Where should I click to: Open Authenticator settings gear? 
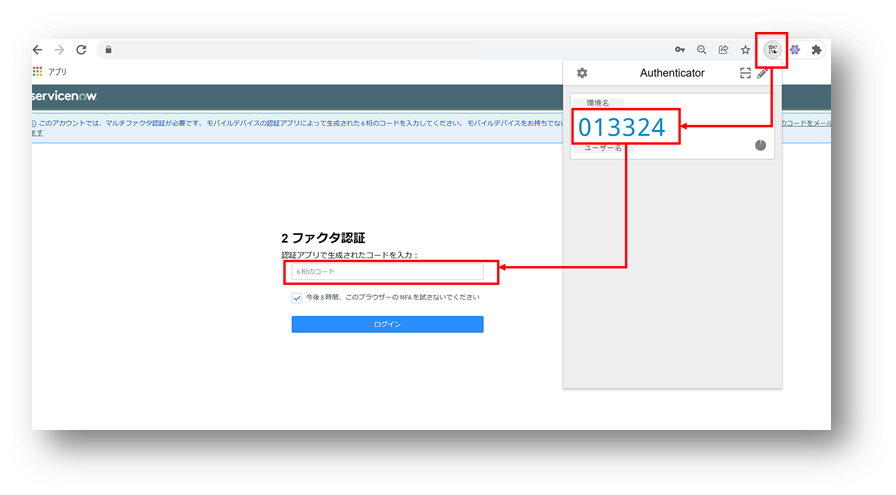point(582,73)
